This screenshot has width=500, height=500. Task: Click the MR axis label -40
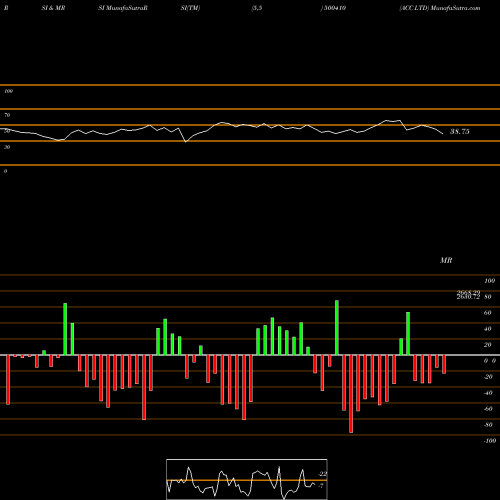[x=488, y=393]
